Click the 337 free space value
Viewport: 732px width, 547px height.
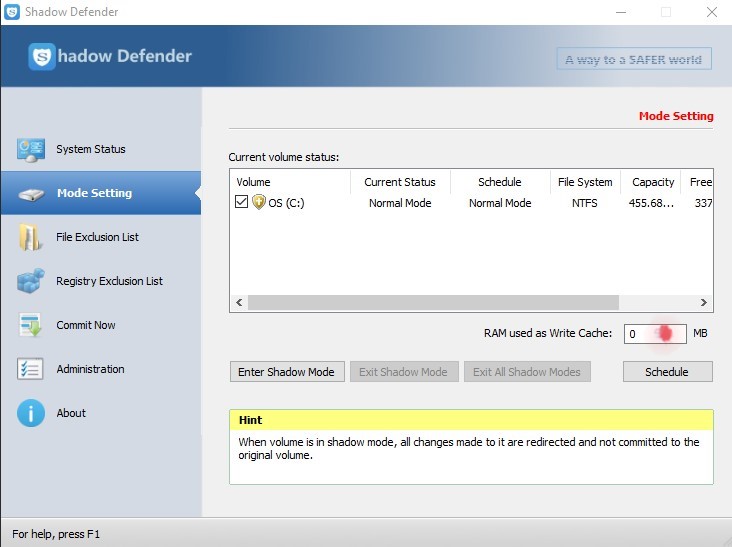pyautogui.click(x=703, y=203)
